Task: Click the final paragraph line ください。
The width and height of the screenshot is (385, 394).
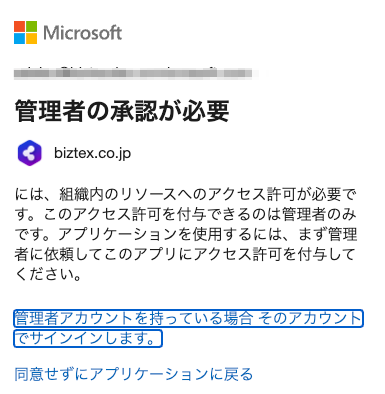Action: pyautogui.click(x=48, y=275)
